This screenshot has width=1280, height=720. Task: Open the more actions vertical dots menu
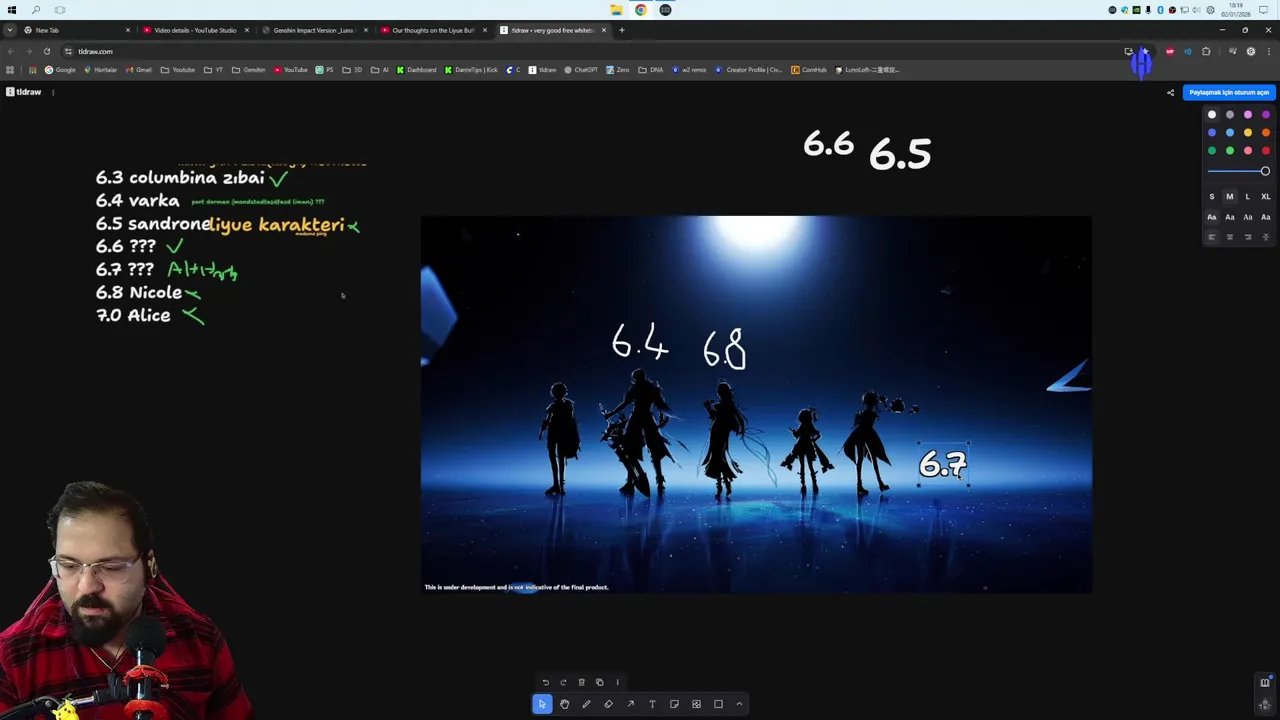[x=617, y=682]
